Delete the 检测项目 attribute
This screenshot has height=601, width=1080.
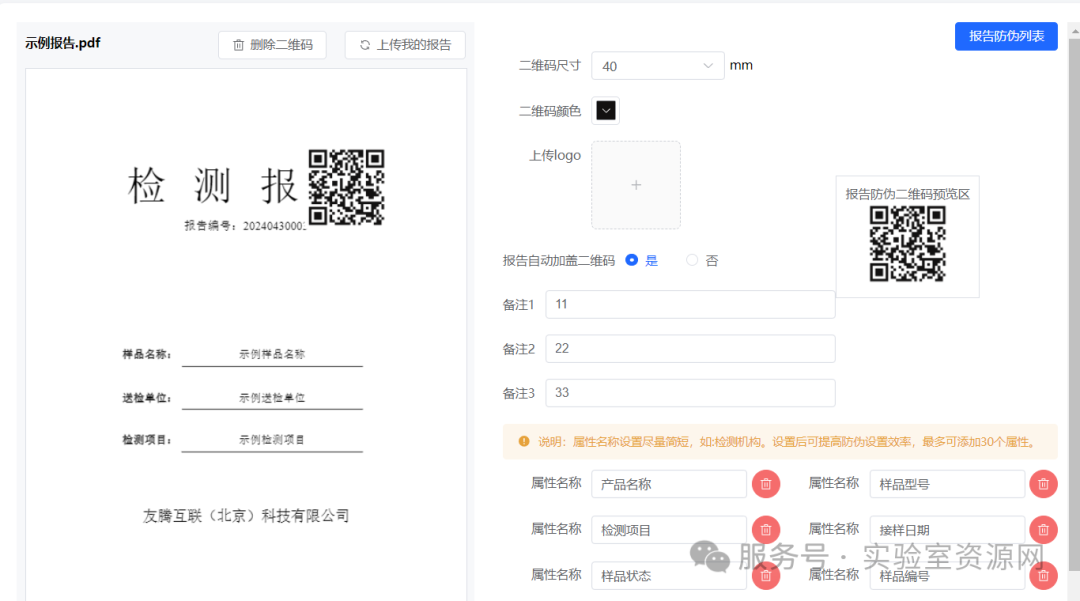coord(765,529)
